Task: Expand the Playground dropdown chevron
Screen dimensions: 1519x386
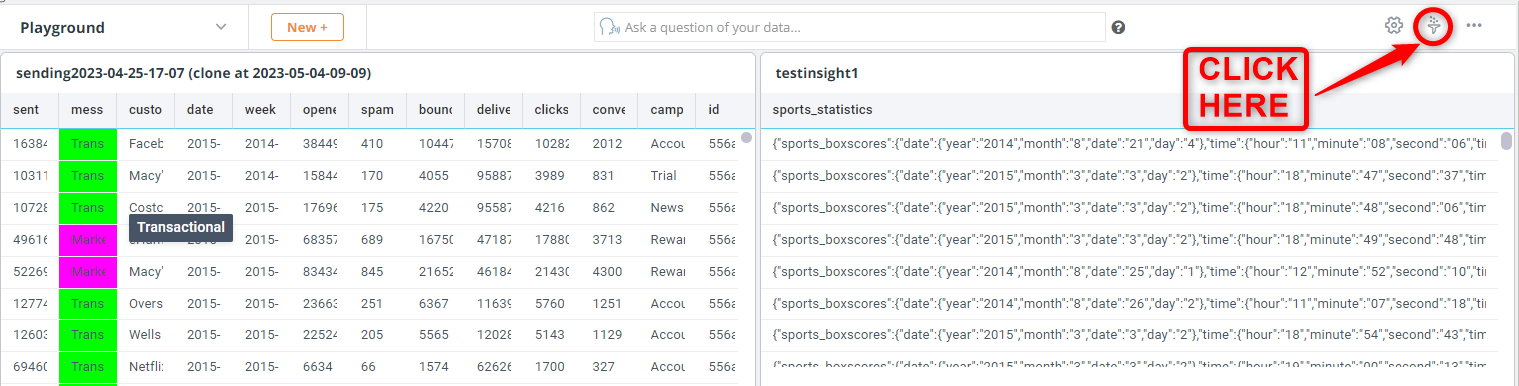Action: pyautogui.click(x=221, y=28)
